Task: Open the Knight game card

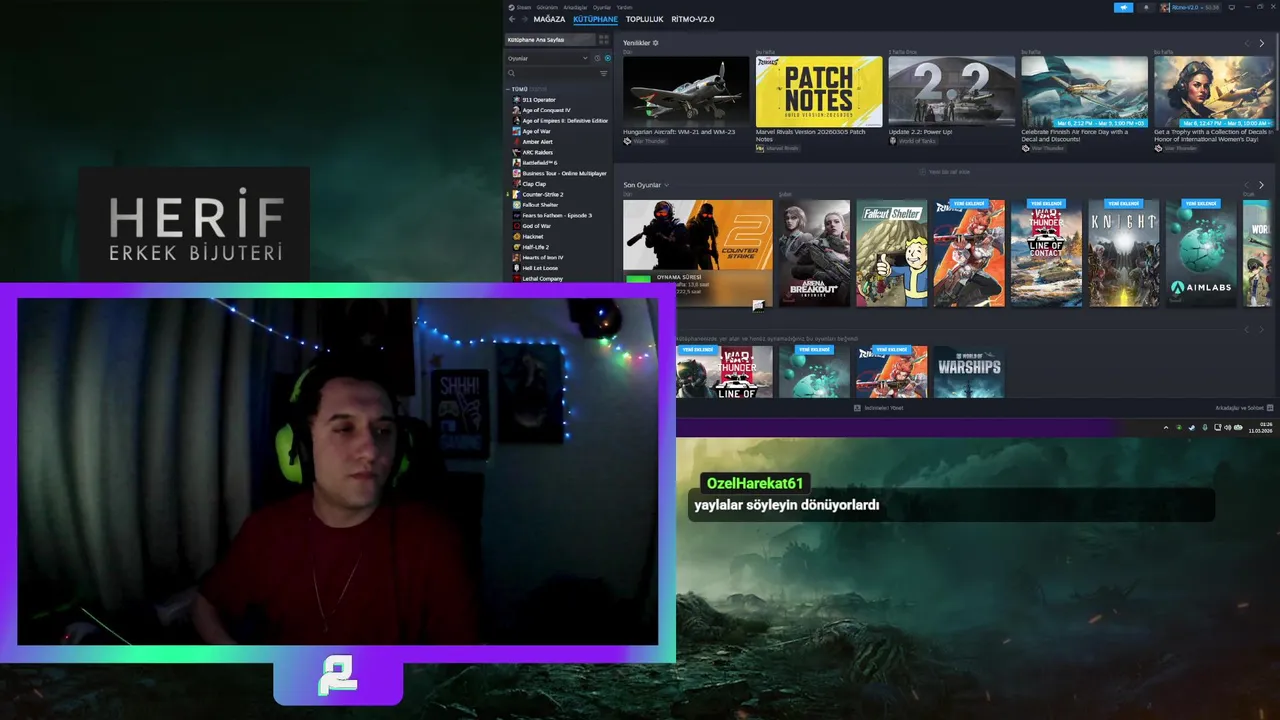Action: click(x=1123, y=253)
